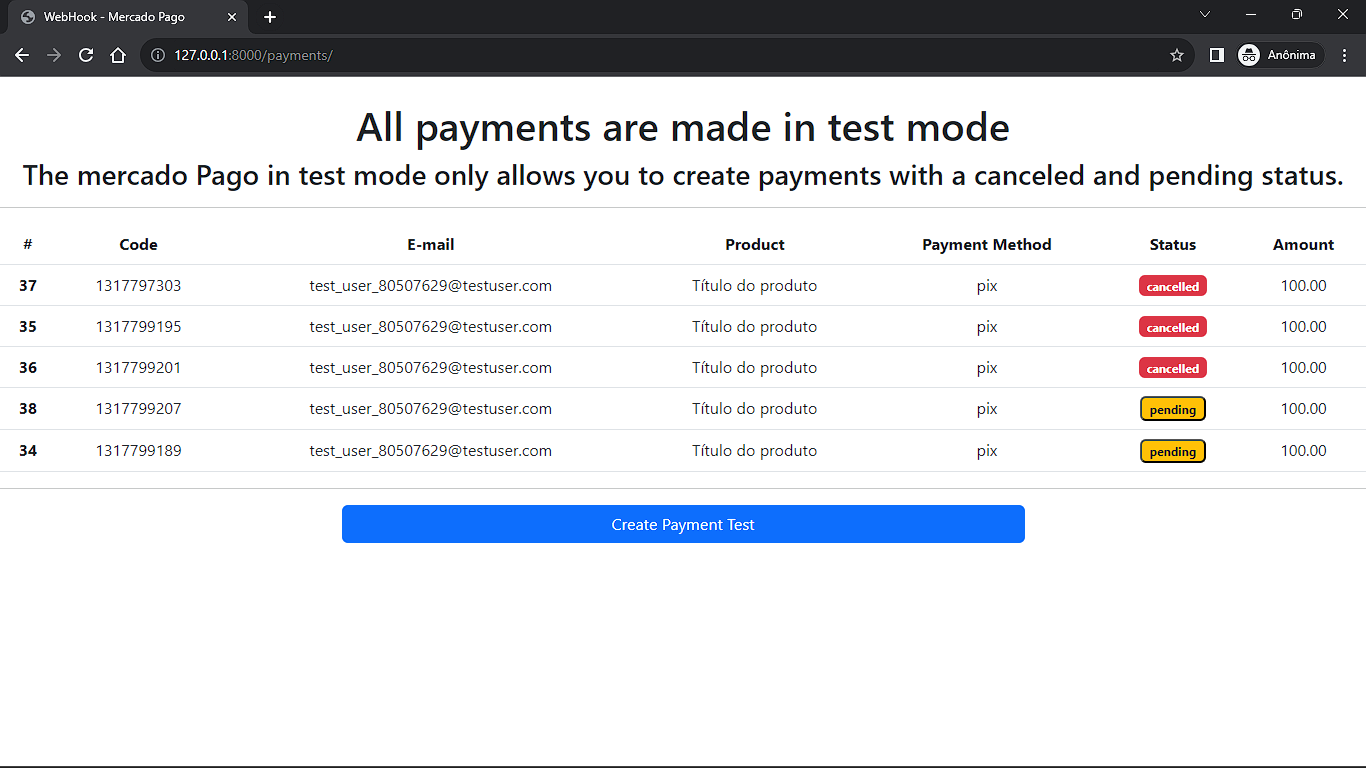
Task: Click pending badge for payment 34
Action: [1173, 451]
